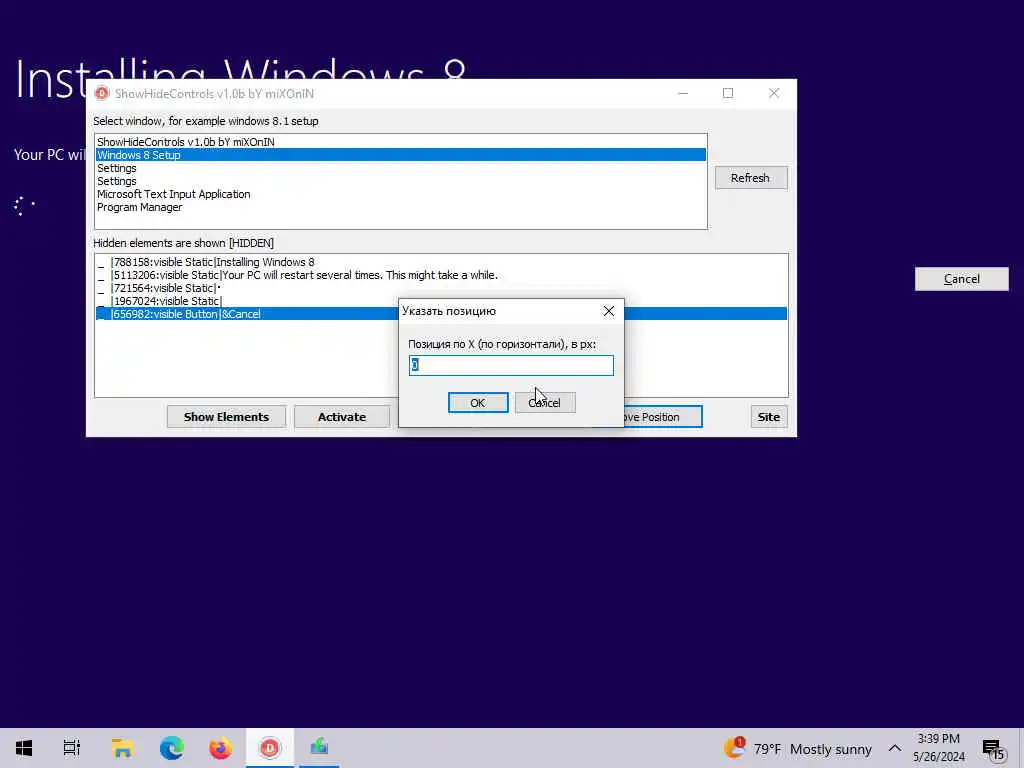Select element 721564 visible Static
This screenshot has width=1024, height=768.
coord(441,288)
